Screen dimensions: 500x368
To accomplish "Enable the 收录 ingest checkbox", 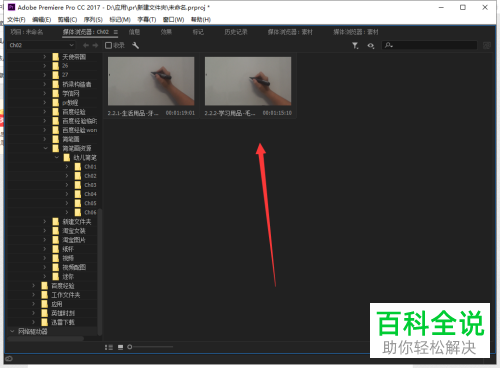I will [x=108, y=45].
